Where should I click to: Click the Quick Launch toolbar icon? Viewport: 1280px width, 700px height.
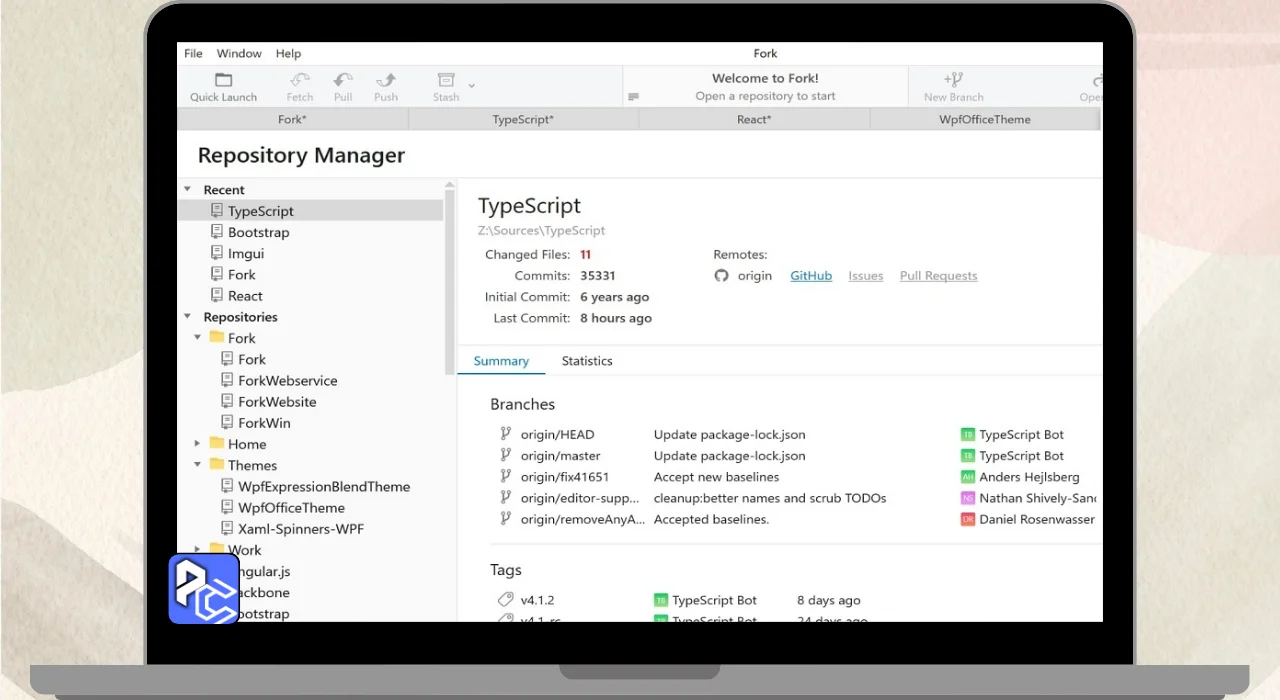[x=223, y=81]
